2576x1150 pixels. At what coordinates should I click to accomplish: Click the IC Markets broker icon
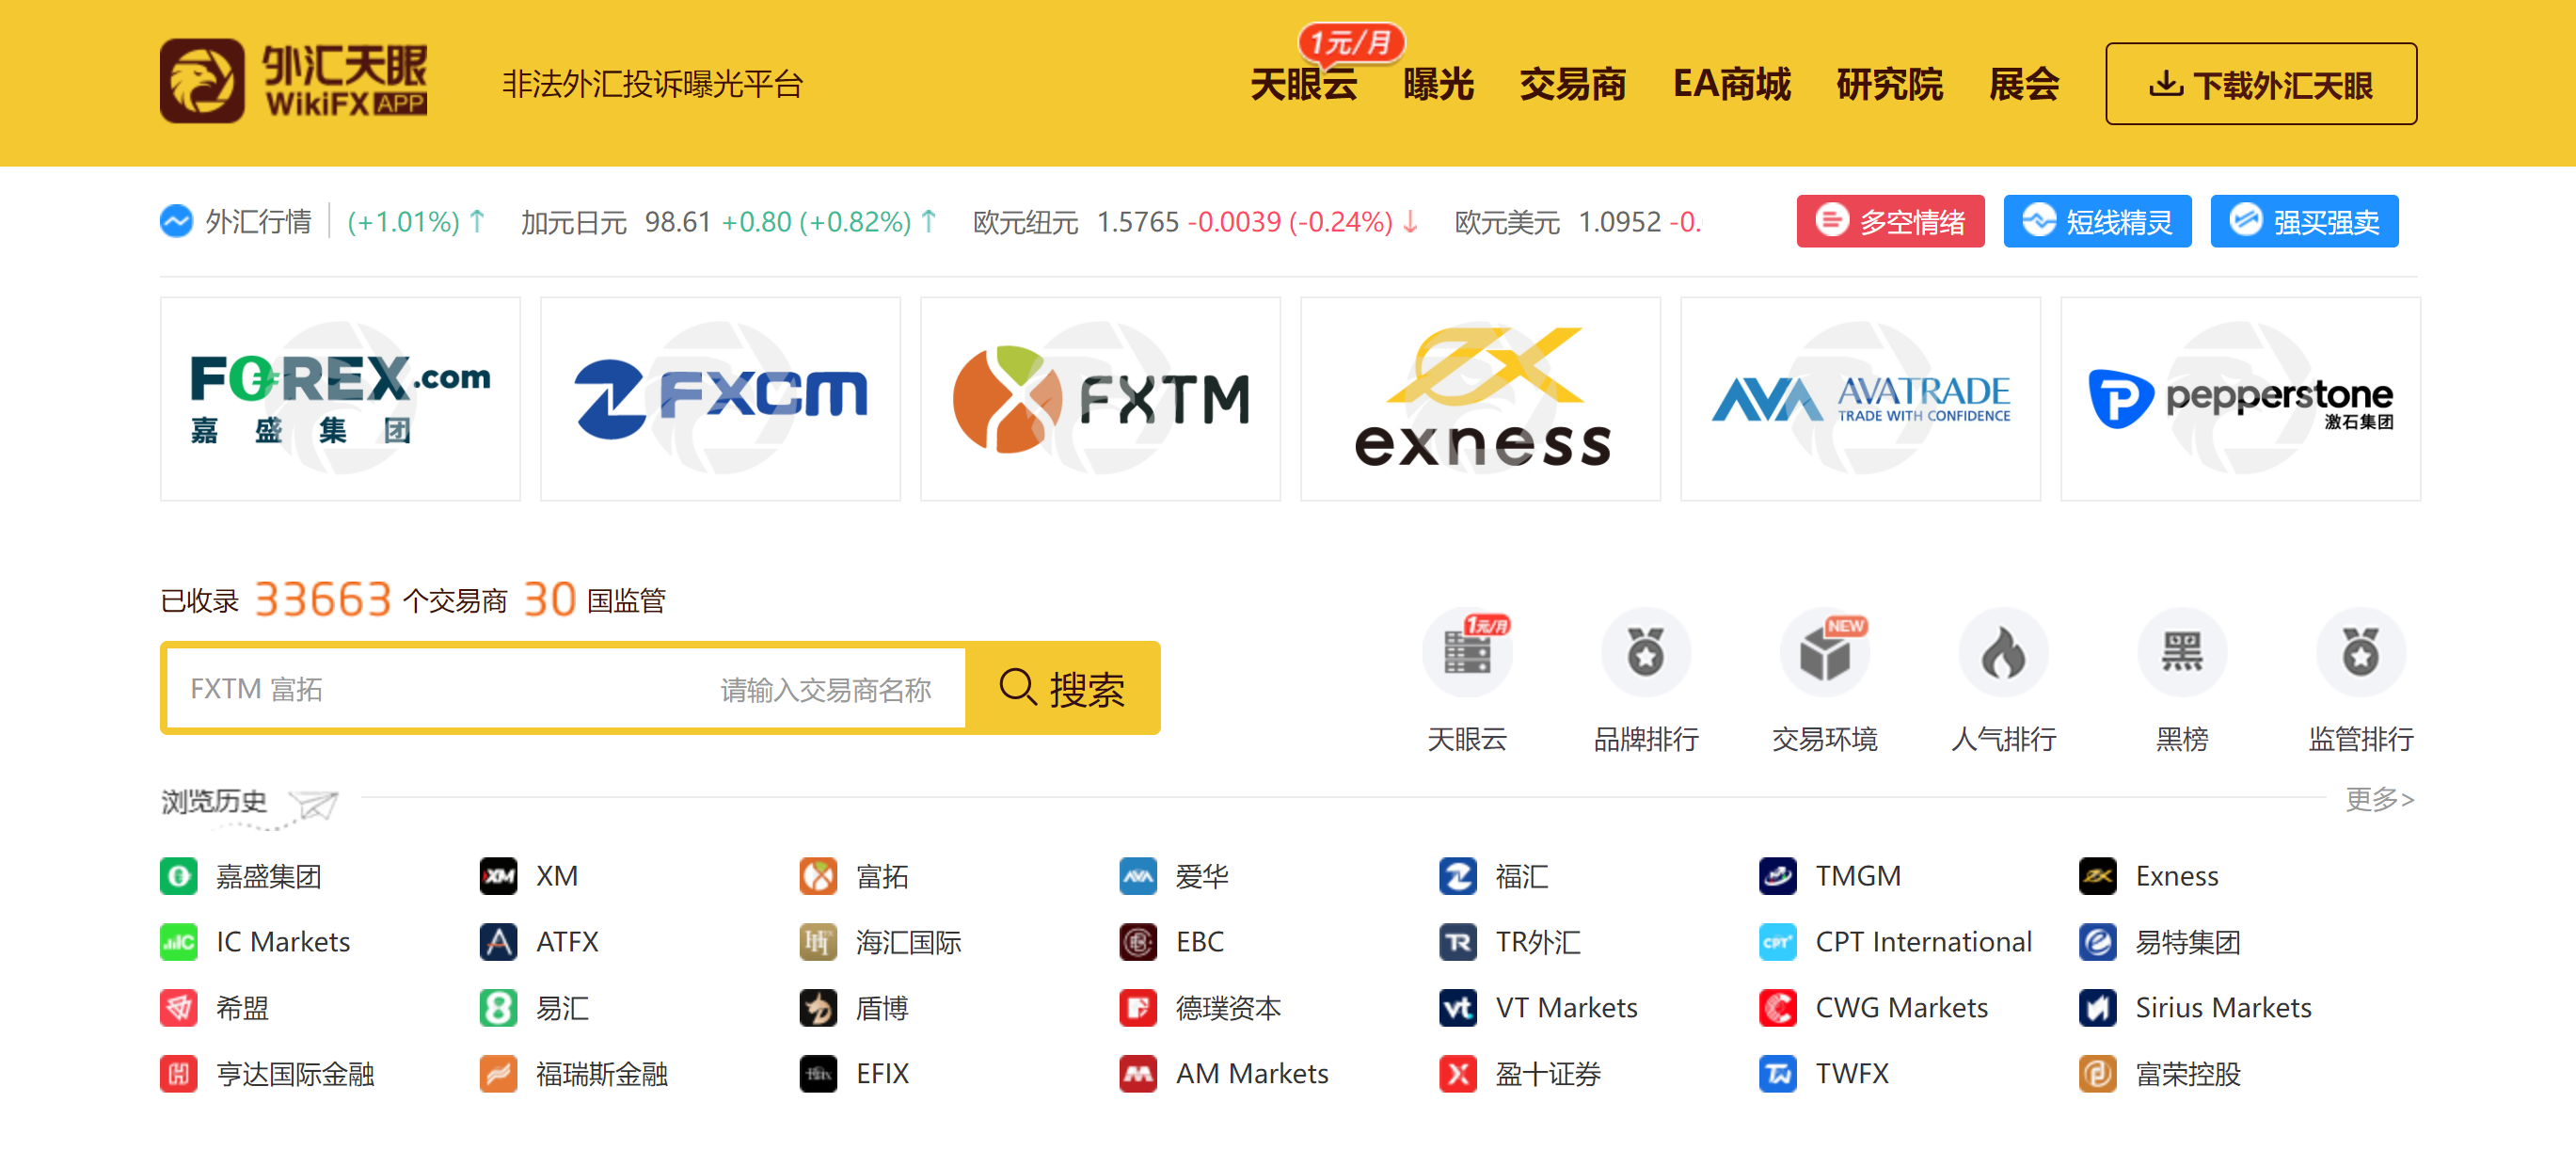coord(179,942)
